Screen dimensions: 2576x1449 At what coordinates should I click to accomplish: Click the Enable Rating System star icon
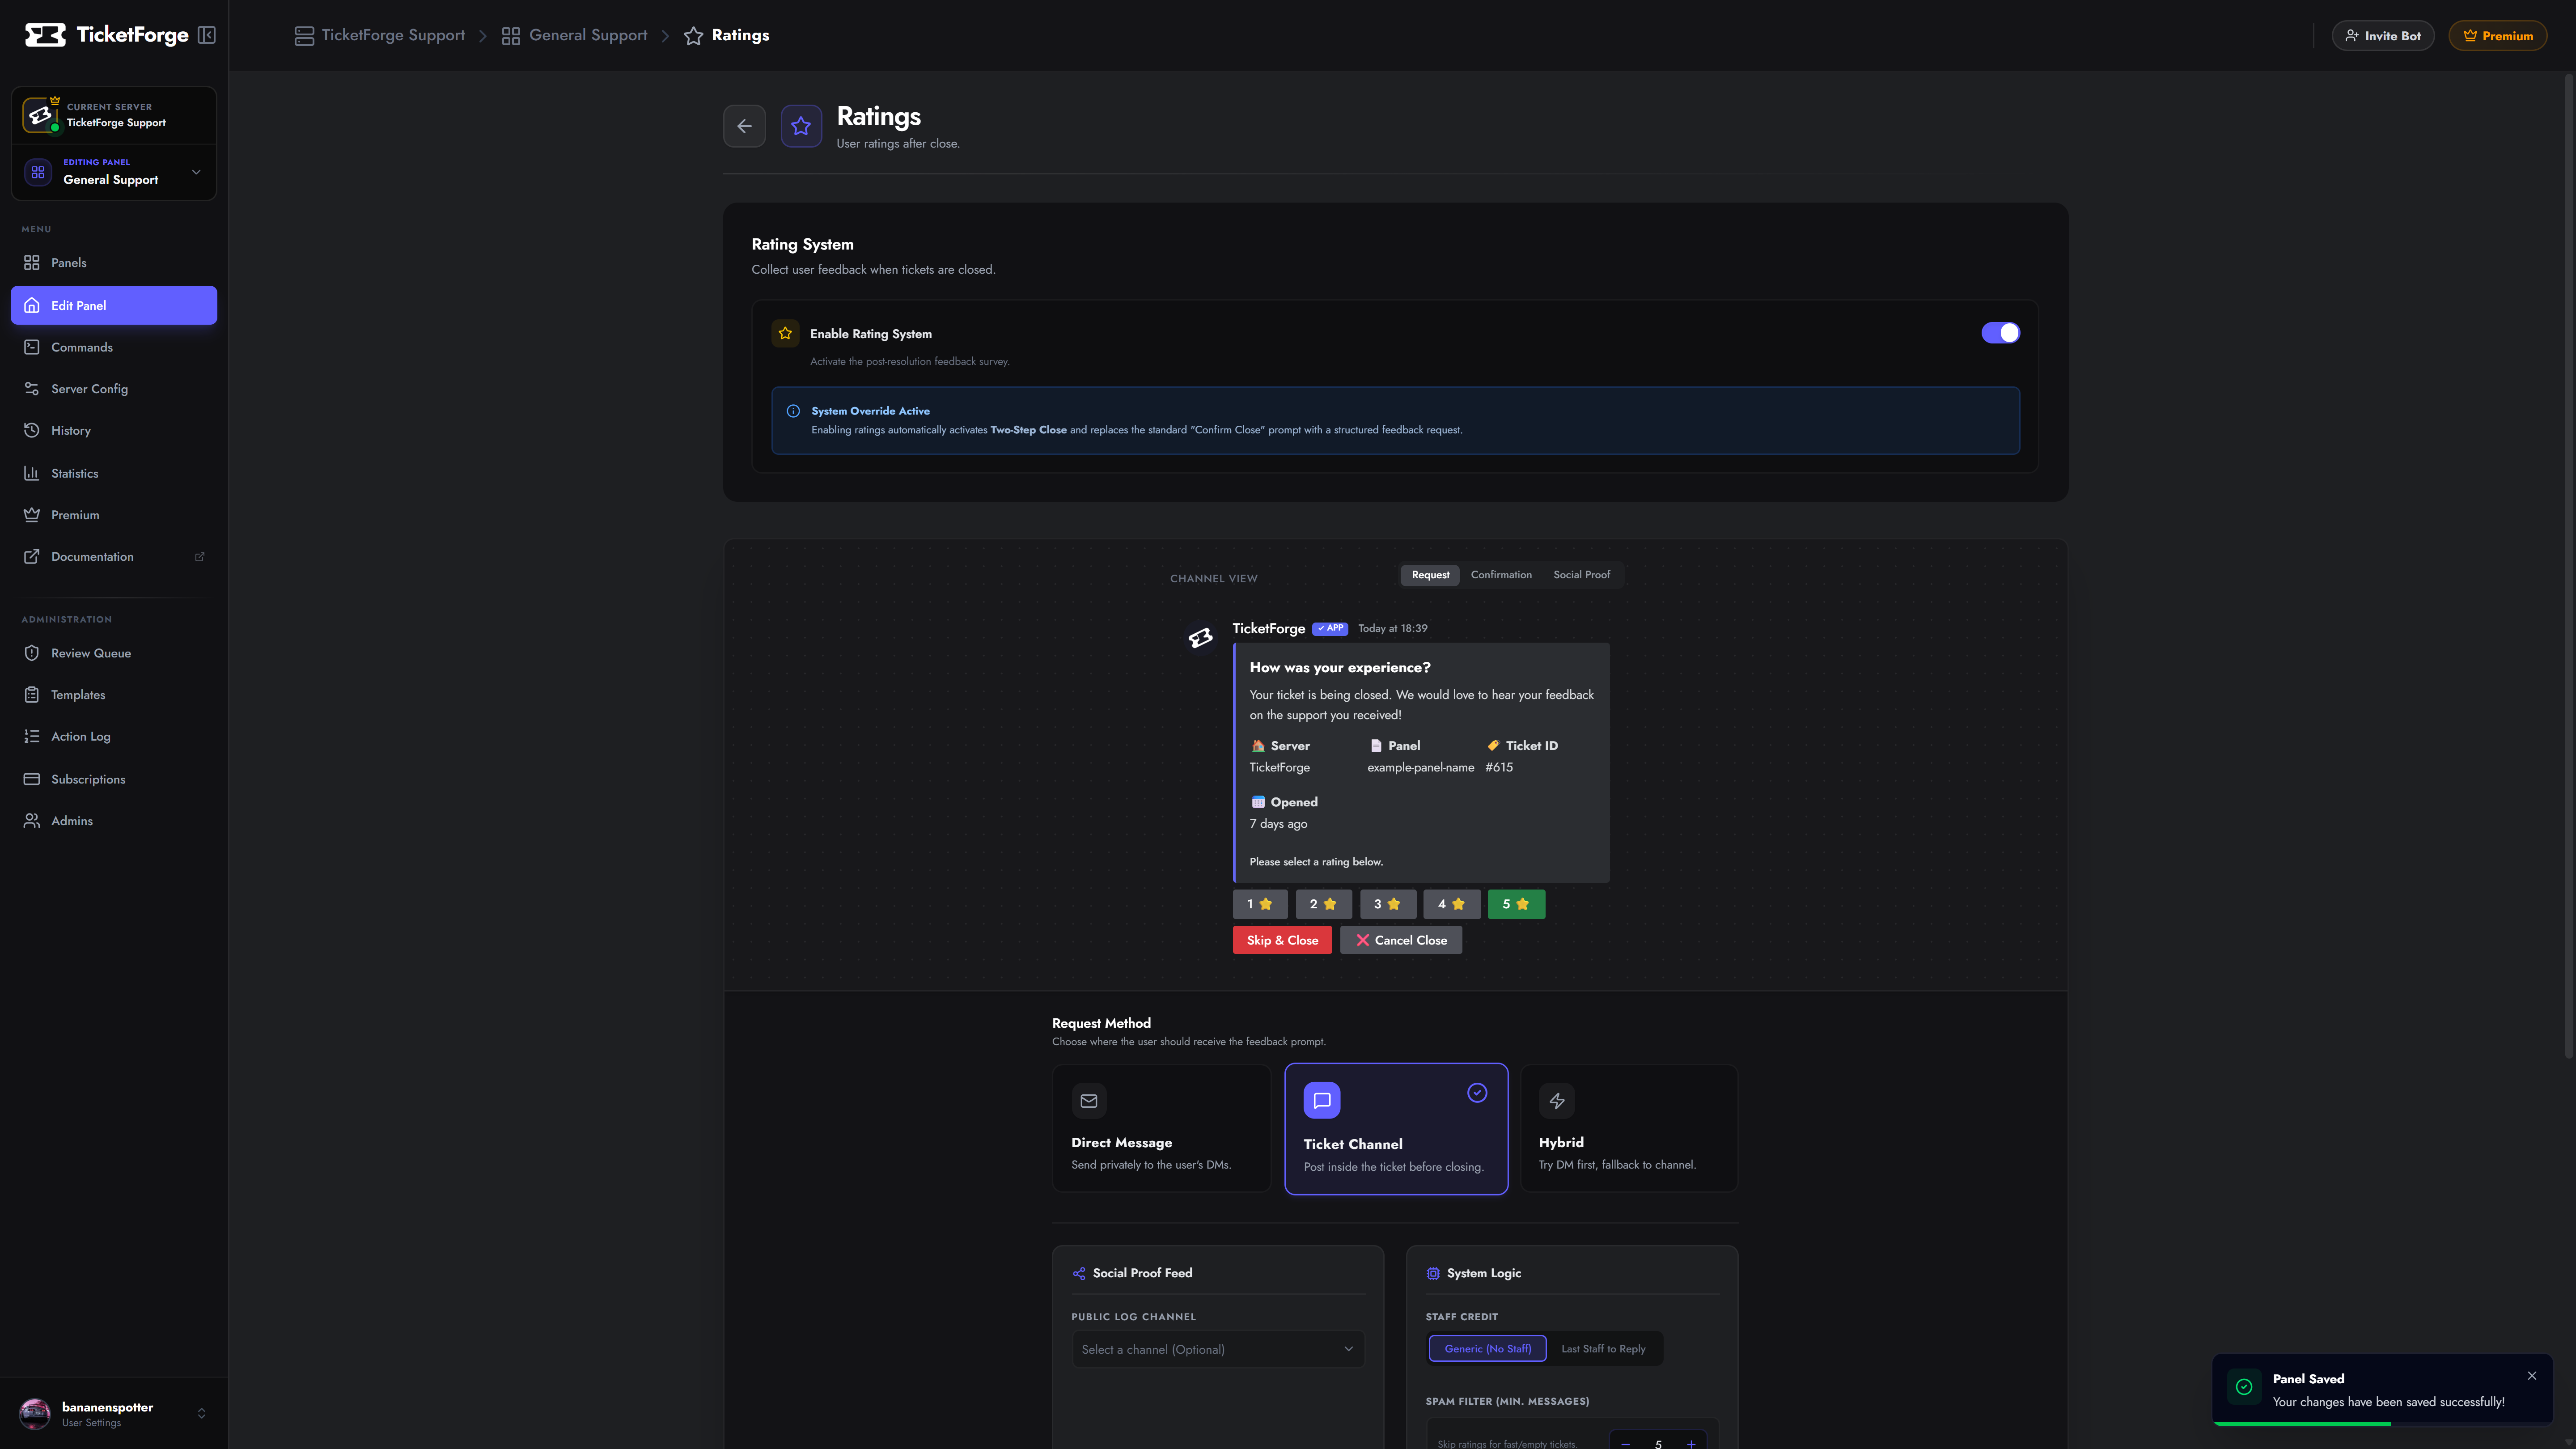tap(785, 333)
